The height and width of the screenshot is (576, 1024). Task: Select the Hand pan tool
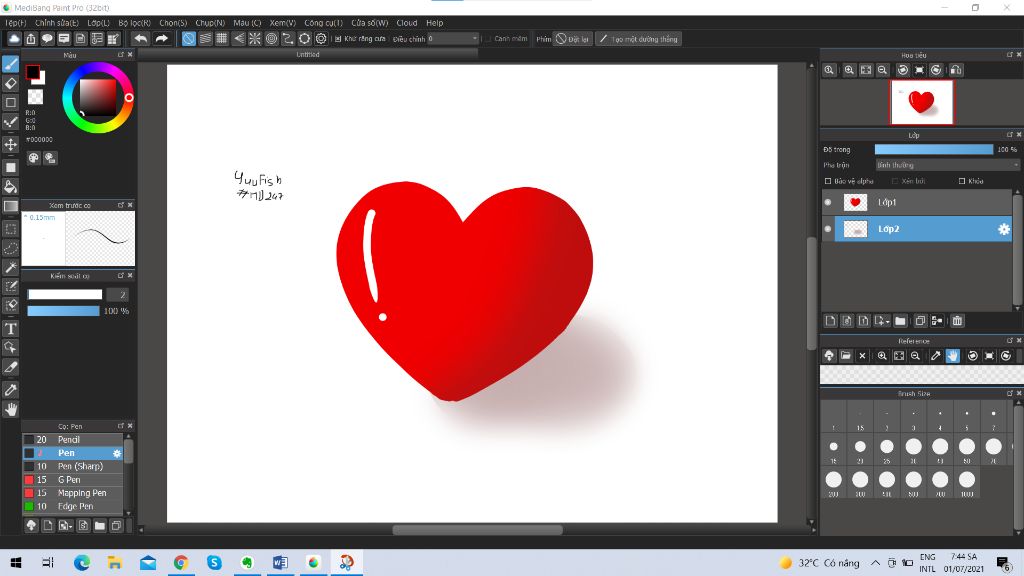[x=10, y=409]
